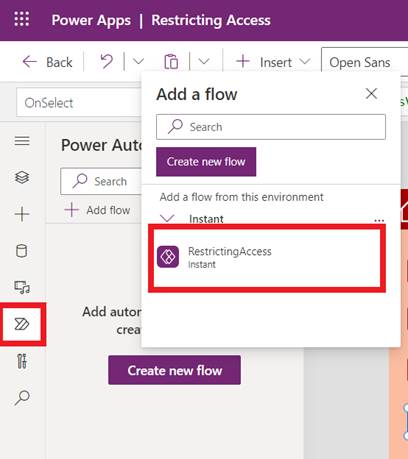This screenshot has height=459, width=408.
Task: Open the Power Automate sidebar icon
Action: click(22, 324)
